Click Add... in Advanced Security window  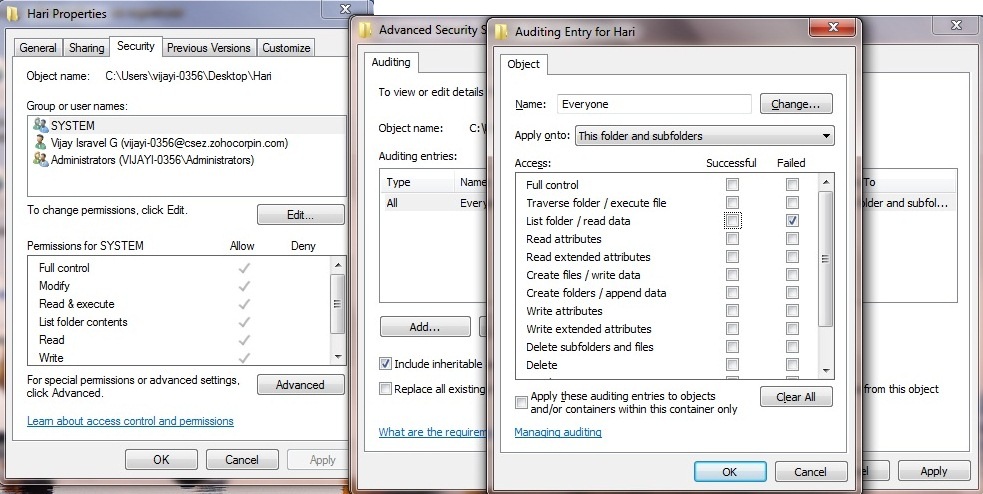pyautogui.click(x=425, y=327)
